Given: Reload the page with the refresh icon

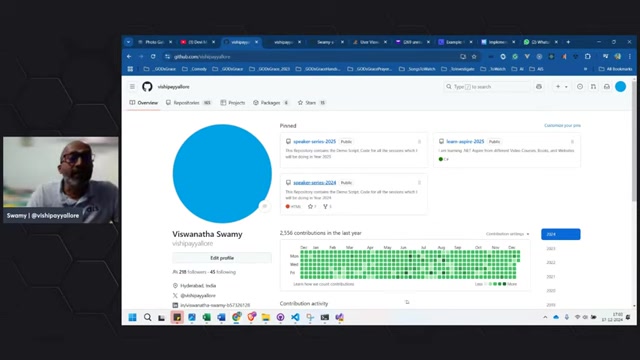Looking at the screenshot, I should pos(153,57).
